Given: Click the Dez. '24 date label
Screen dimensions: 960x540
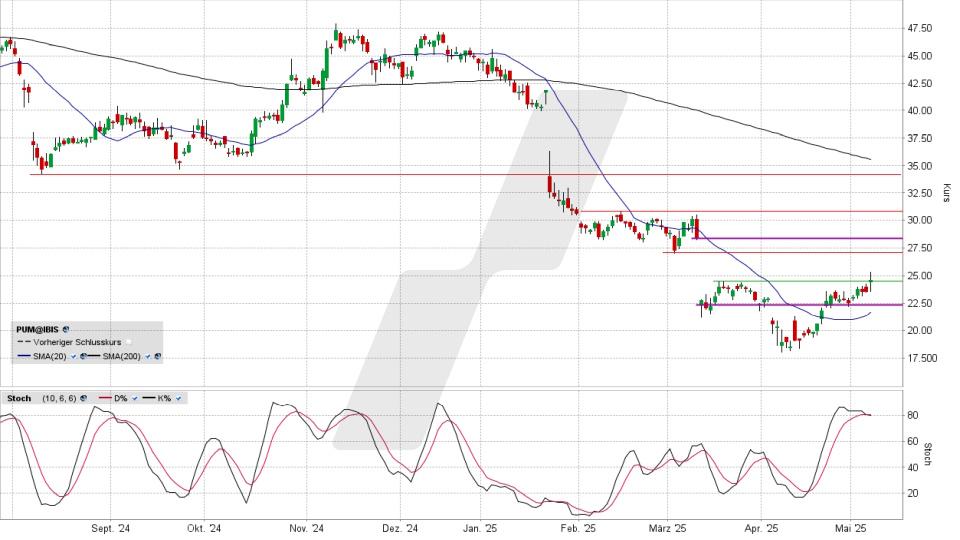Looking at the screenshot, I should pos(400,528).
